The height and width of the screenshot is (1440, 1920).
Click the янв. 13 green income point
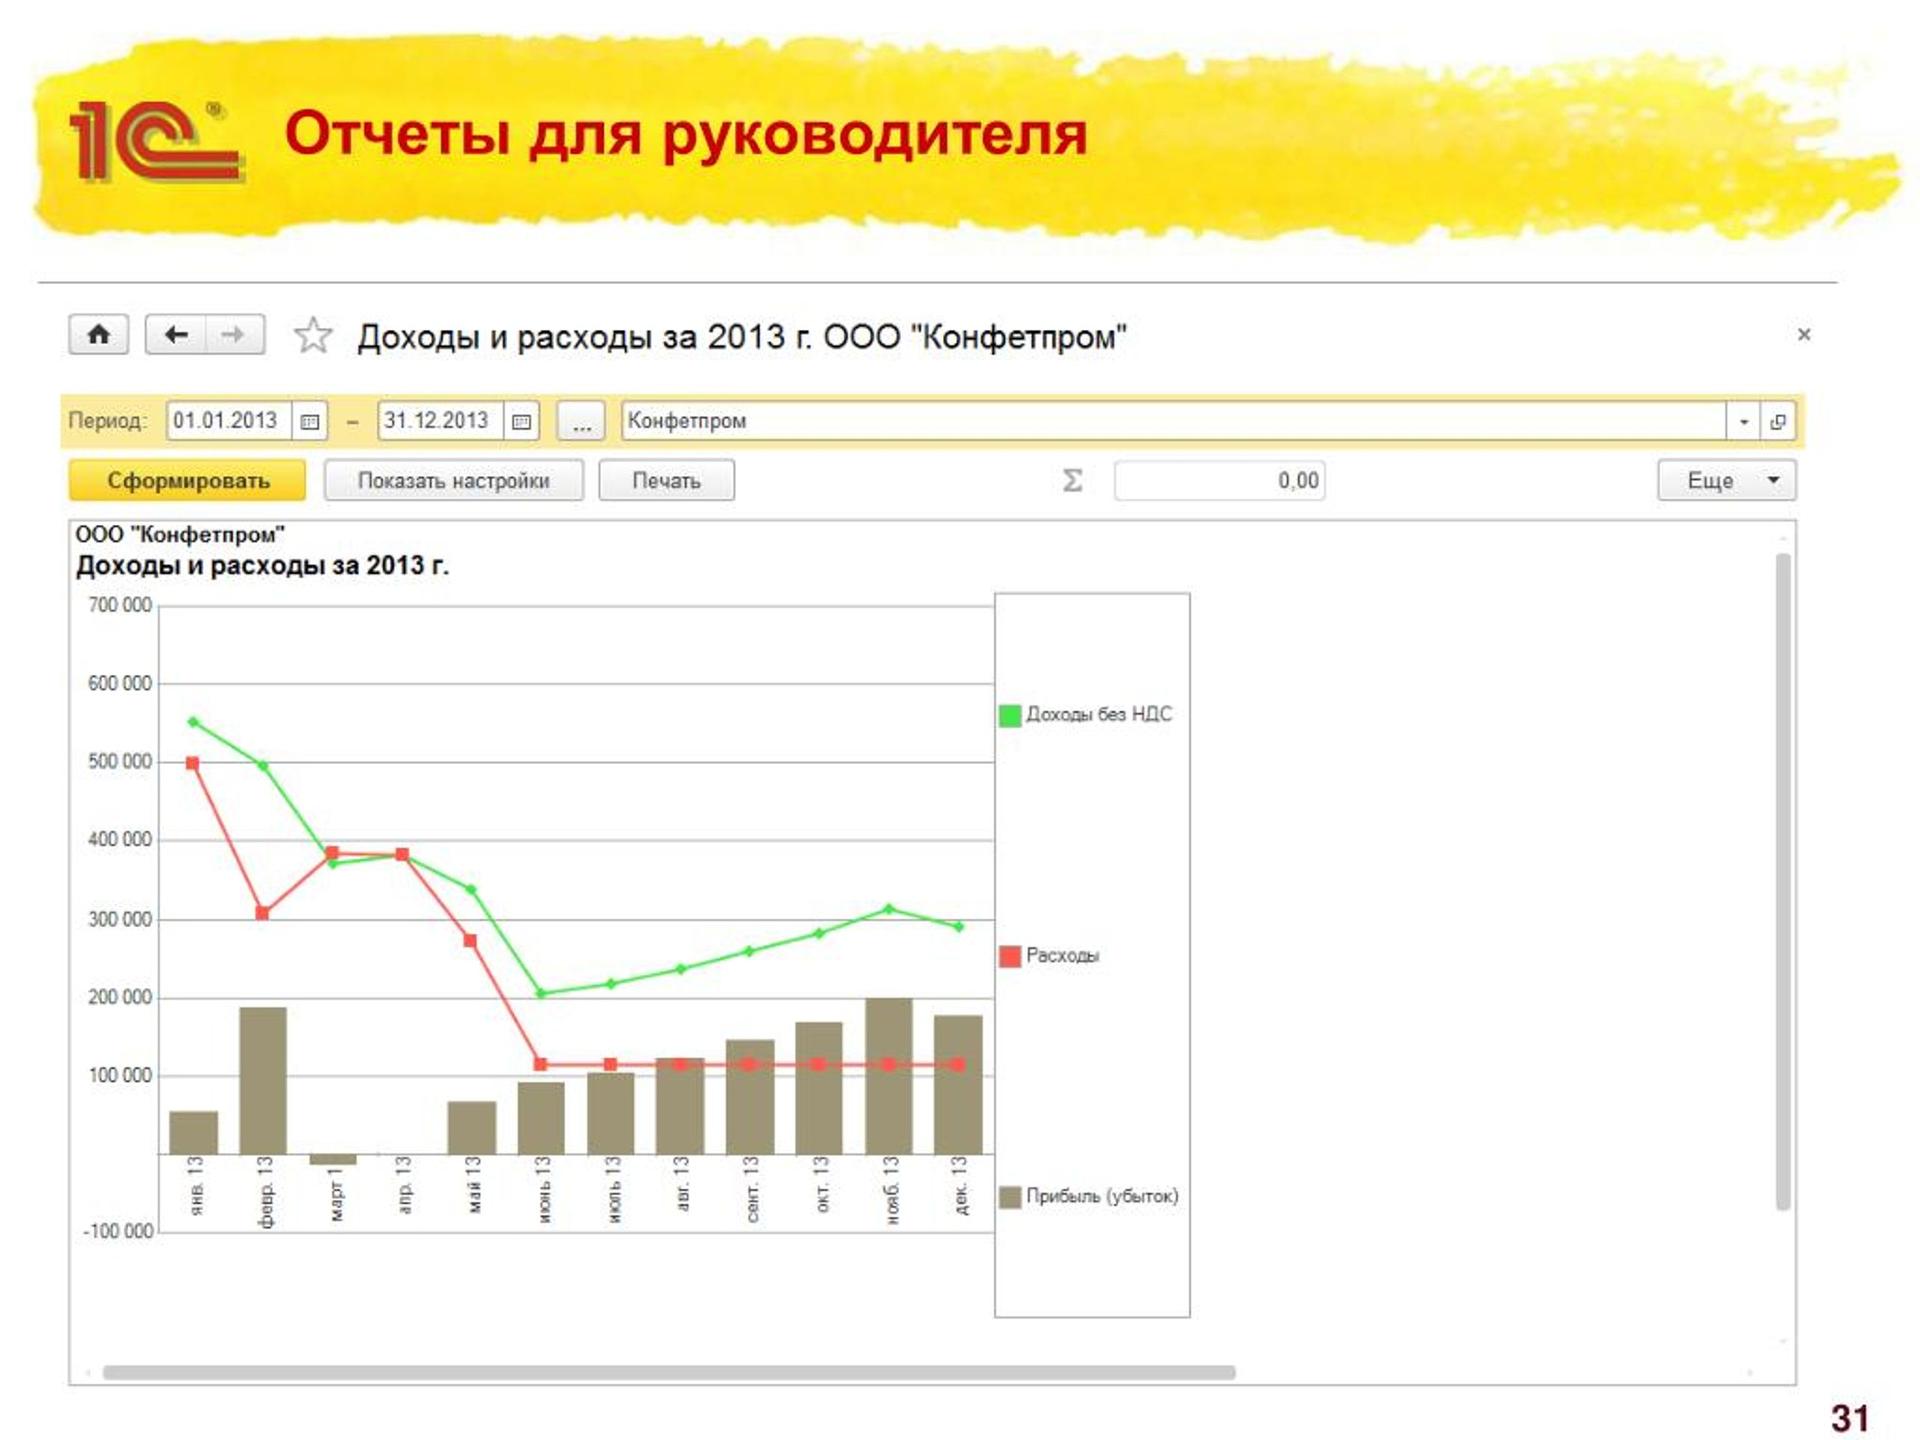(x=193, y=722)
